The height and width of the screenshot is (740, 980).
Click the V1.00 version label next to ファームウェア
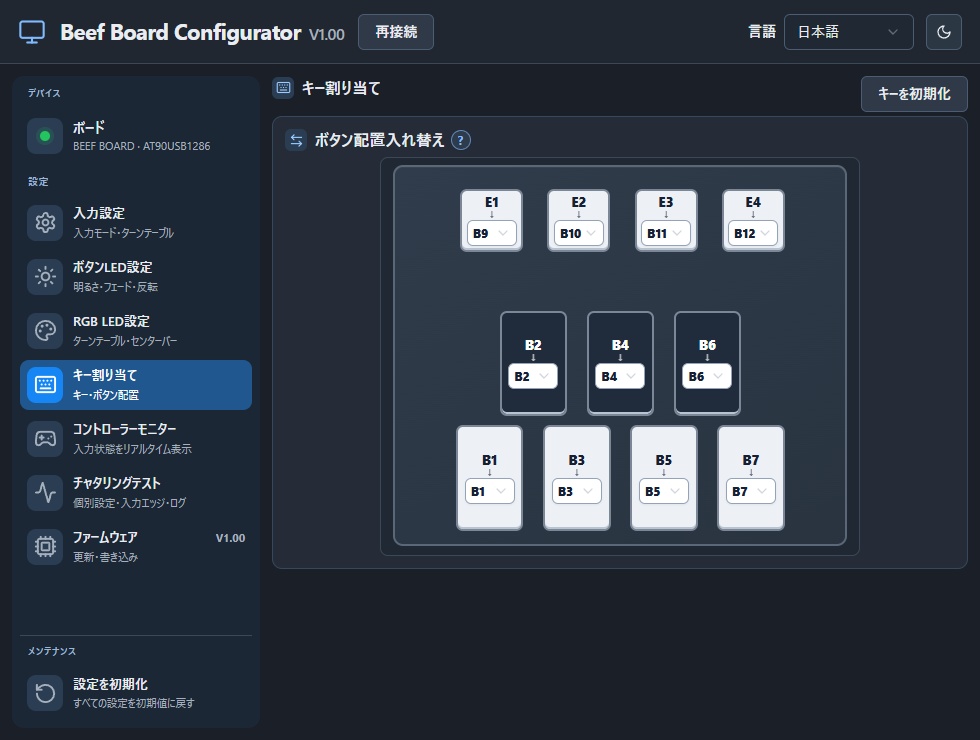click(x=230, y=538)
